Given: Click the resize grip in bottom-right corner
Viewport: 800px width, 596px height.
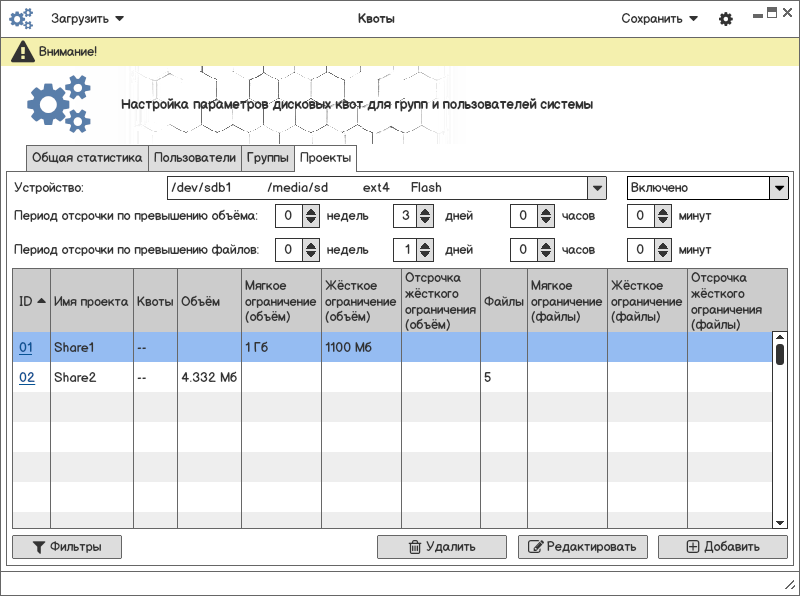Looking at the screenshot, I should [x=788, y=584].
